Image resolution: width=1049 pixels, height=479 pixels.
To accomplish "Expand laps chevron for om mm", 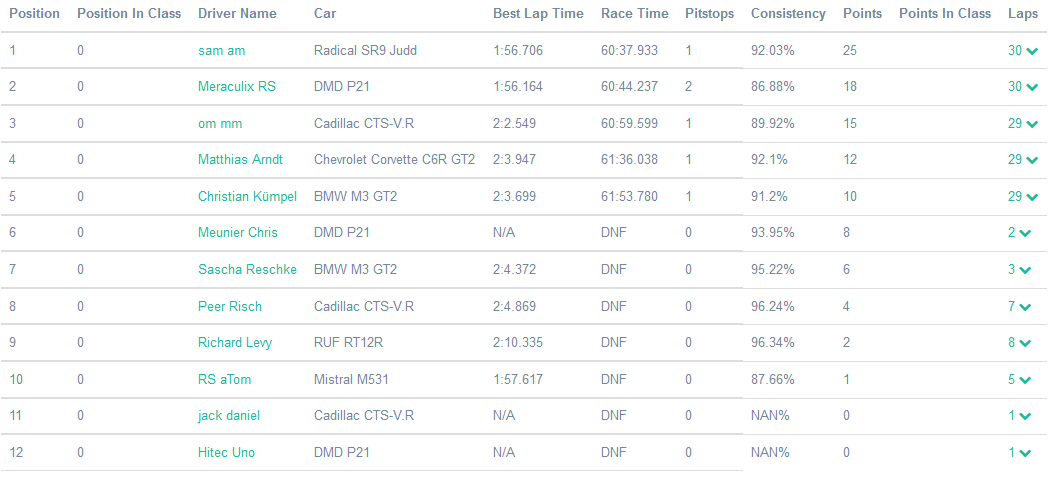I will [x=1031, y=124].
